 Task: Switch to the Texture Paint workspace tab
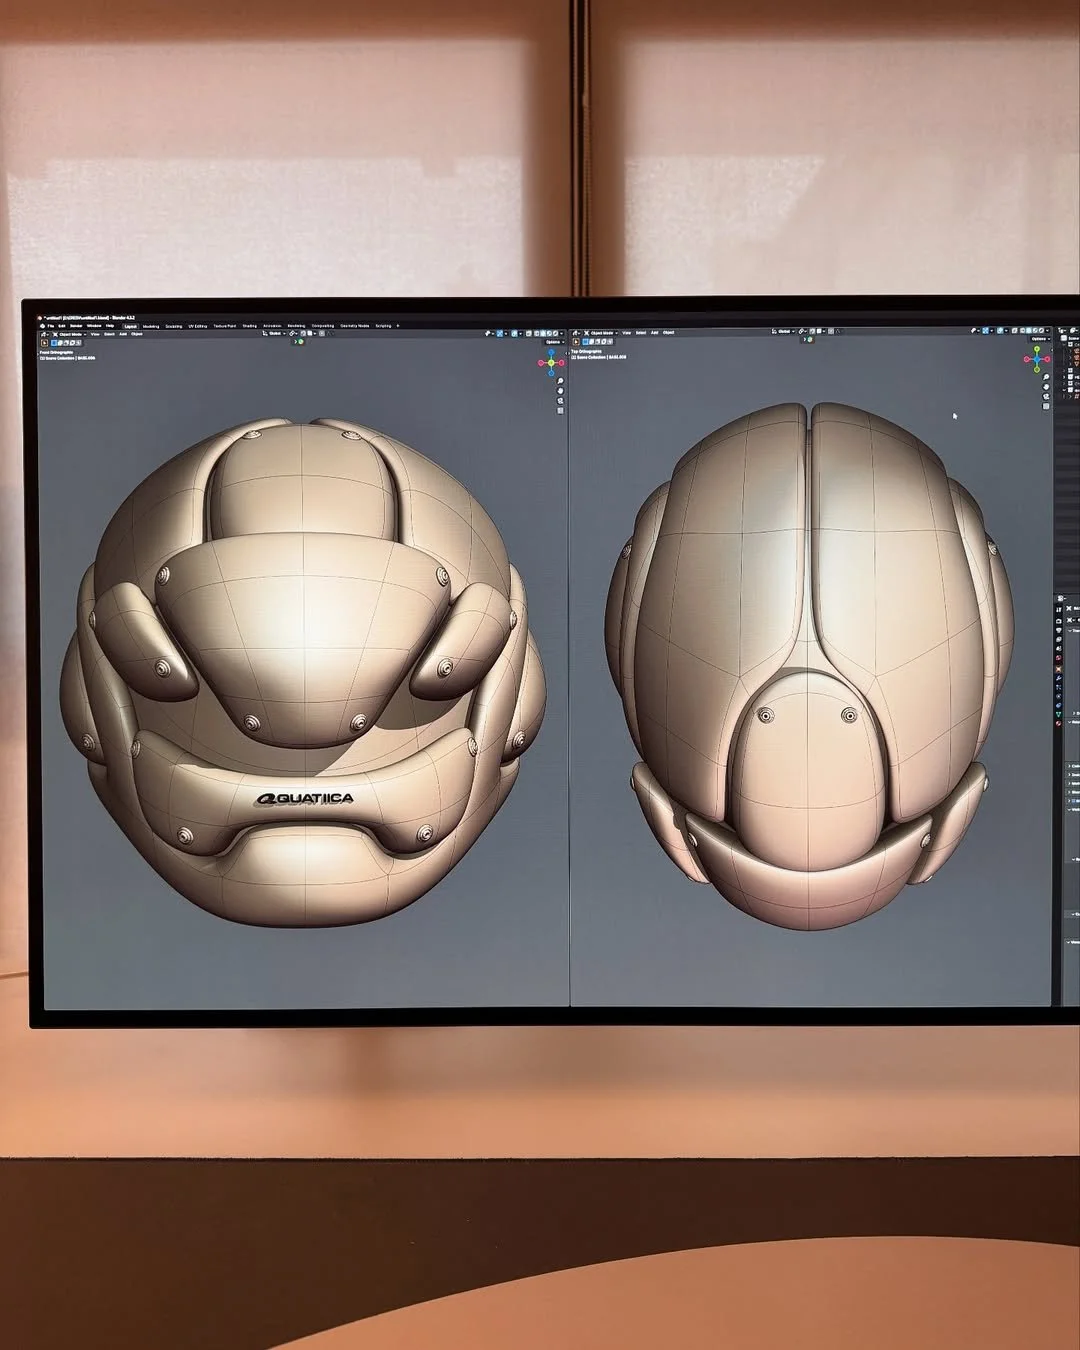click(225, 326)
